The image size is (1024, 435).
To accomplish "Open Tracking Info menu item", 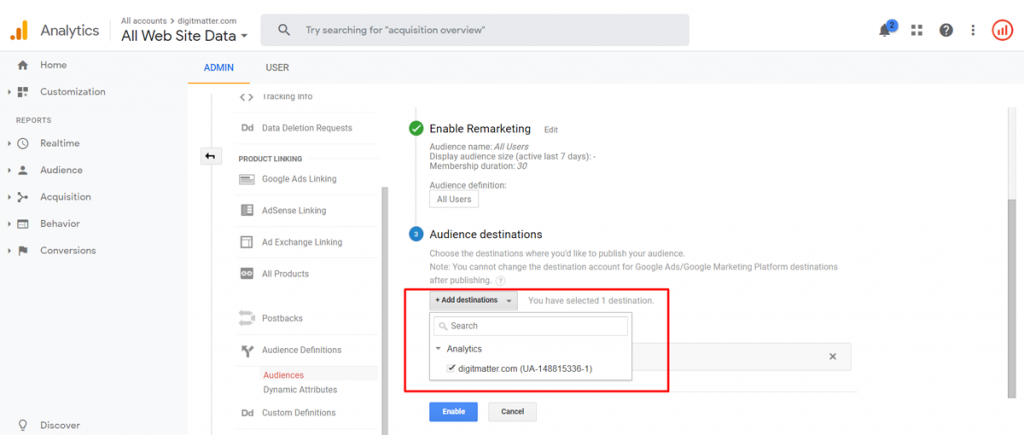I will pos(287,97).
